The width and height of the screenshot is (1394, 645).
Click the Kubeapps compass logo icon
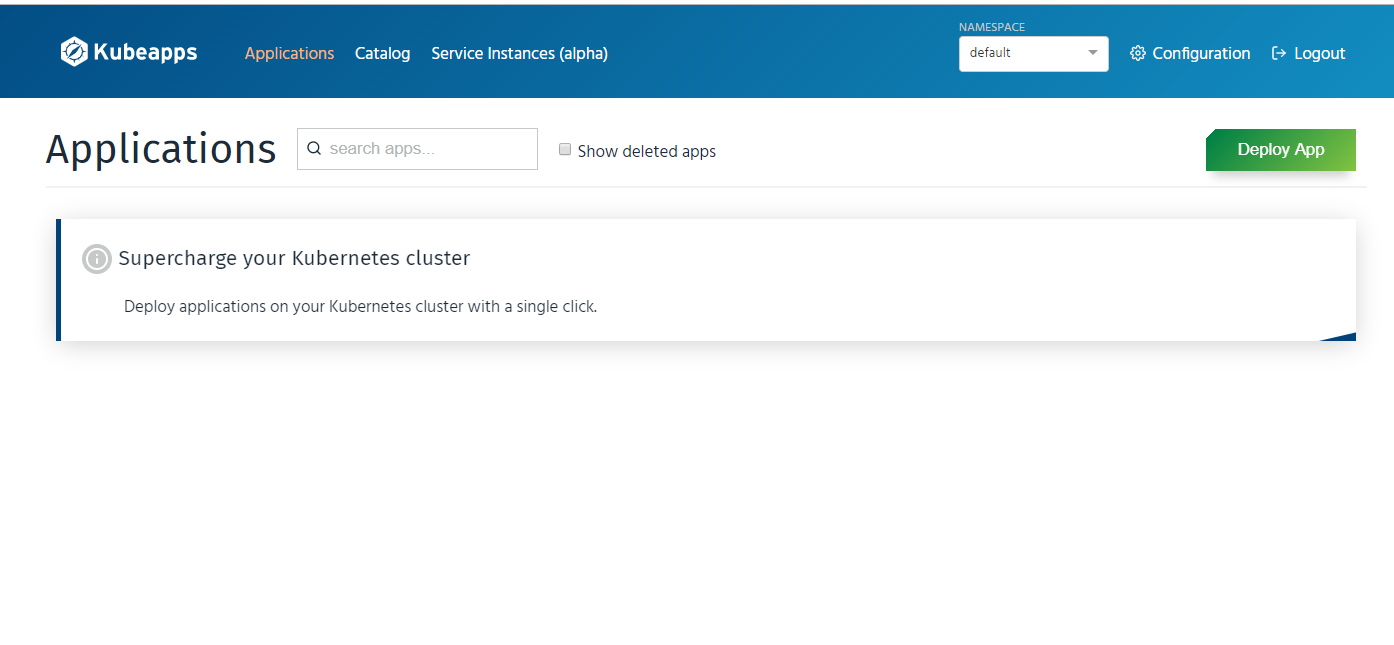point(74,52)
